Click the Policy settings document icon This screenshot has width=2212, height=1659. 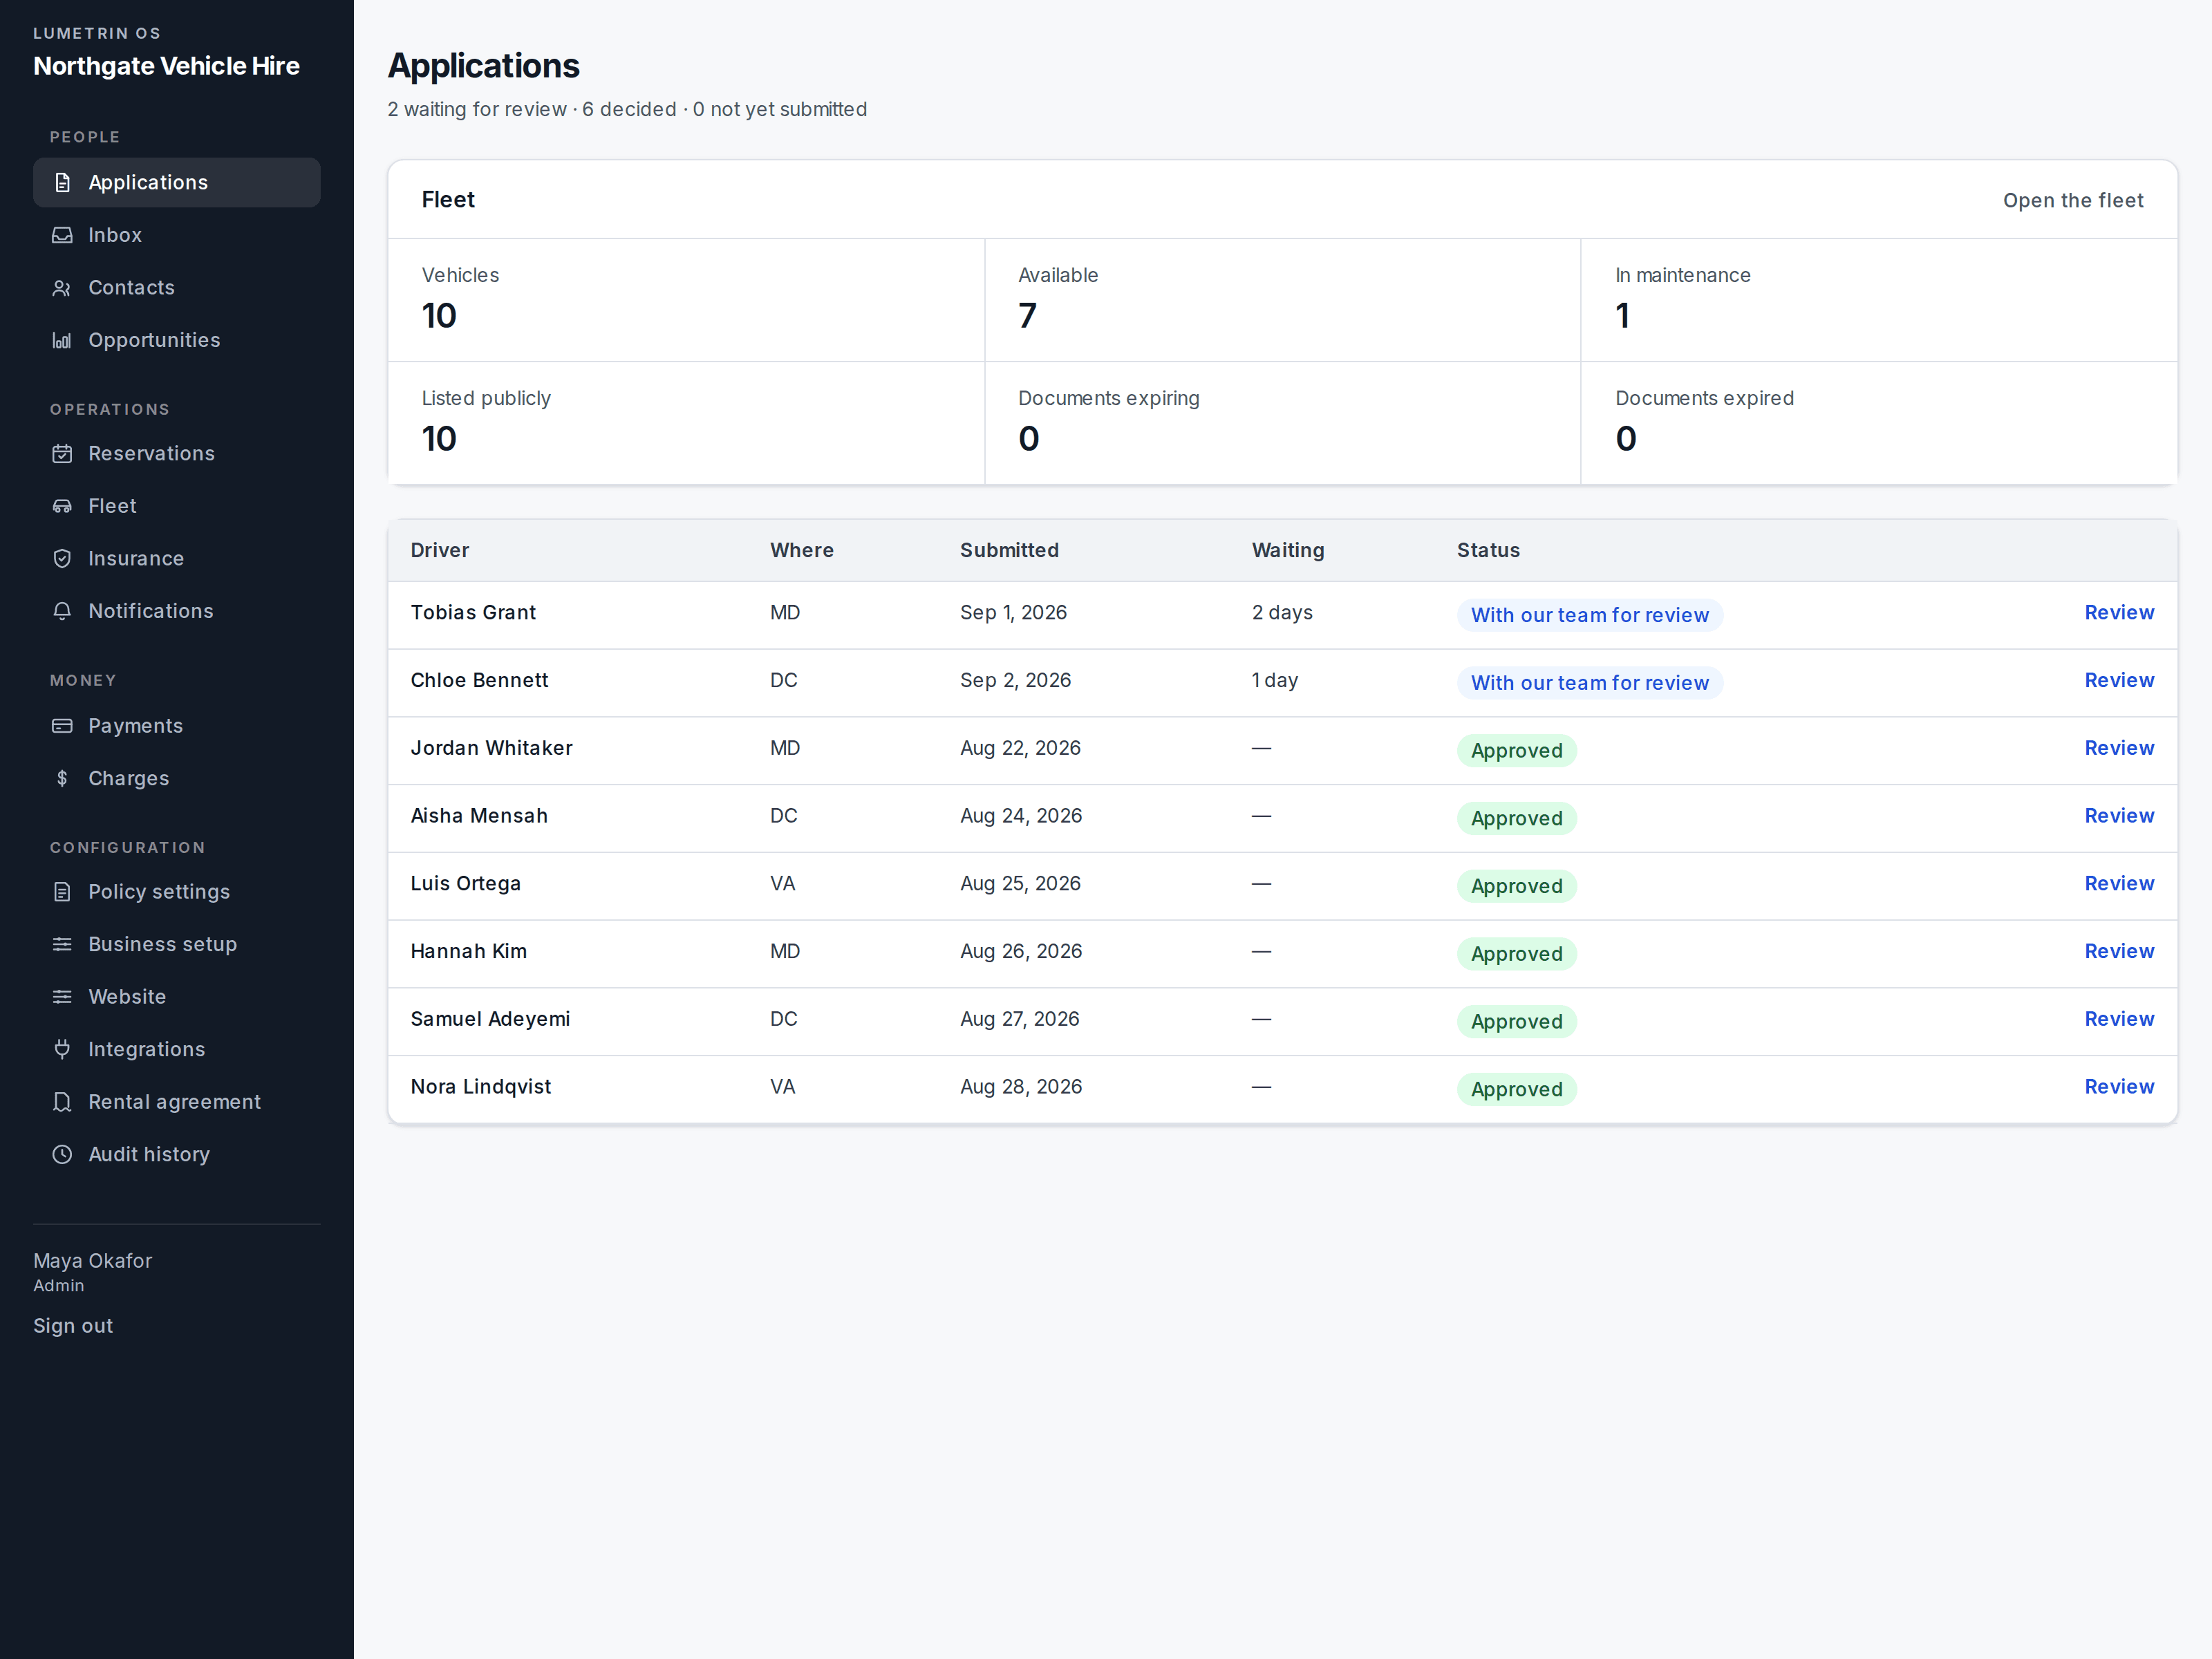pos(62,892)
